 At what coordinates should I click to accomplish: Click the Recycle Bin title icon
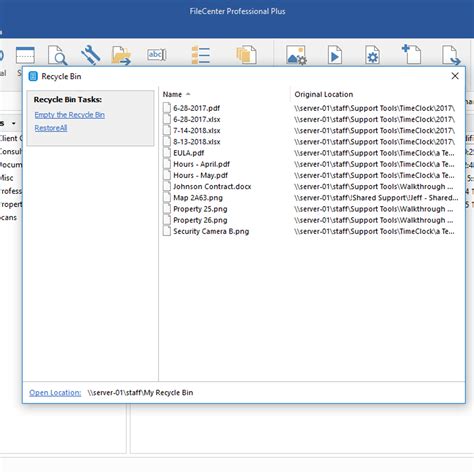click(x=33, y=76)
